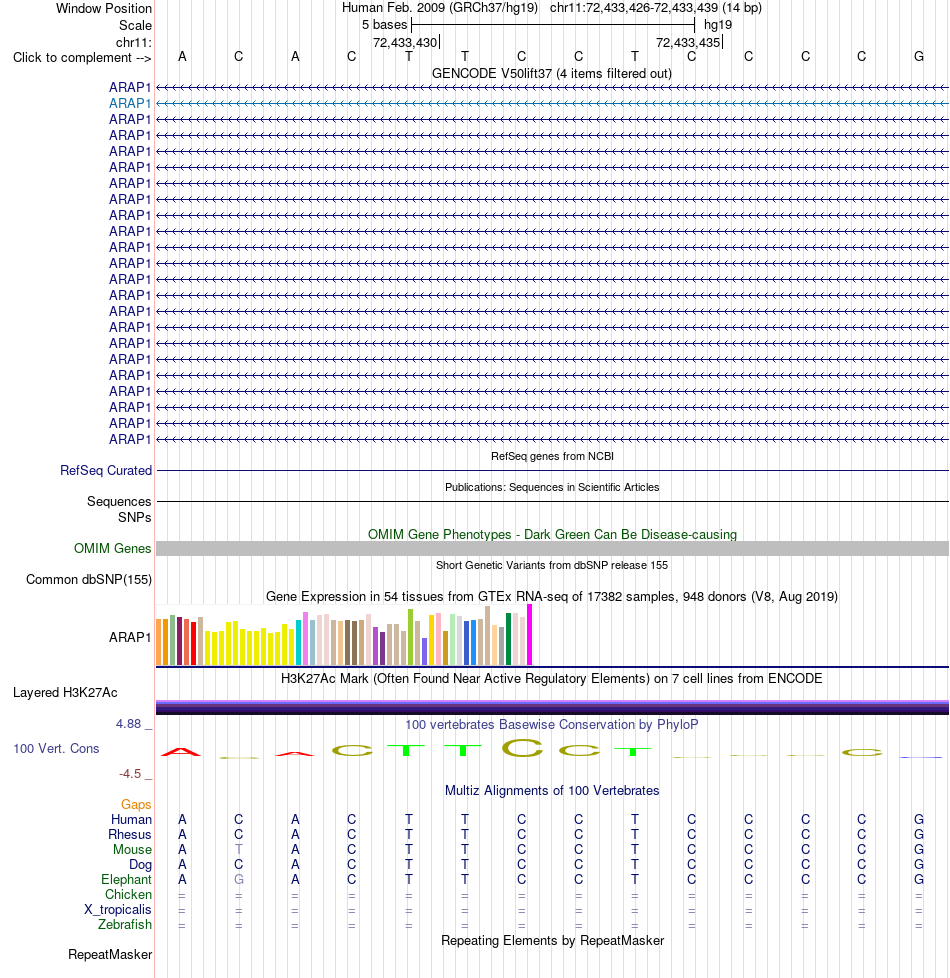Click the Zebrafish species label
The image size is (950, 978).
click(x=125, y=924)
